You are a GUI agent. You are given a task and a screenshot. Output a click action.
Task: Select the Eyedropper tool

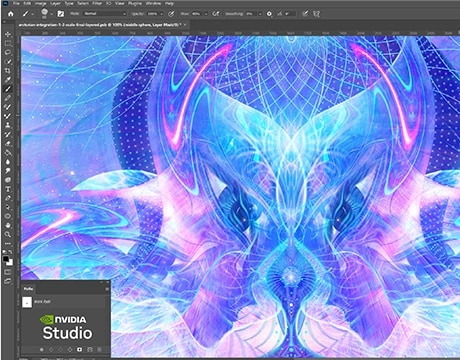[8, 80]
